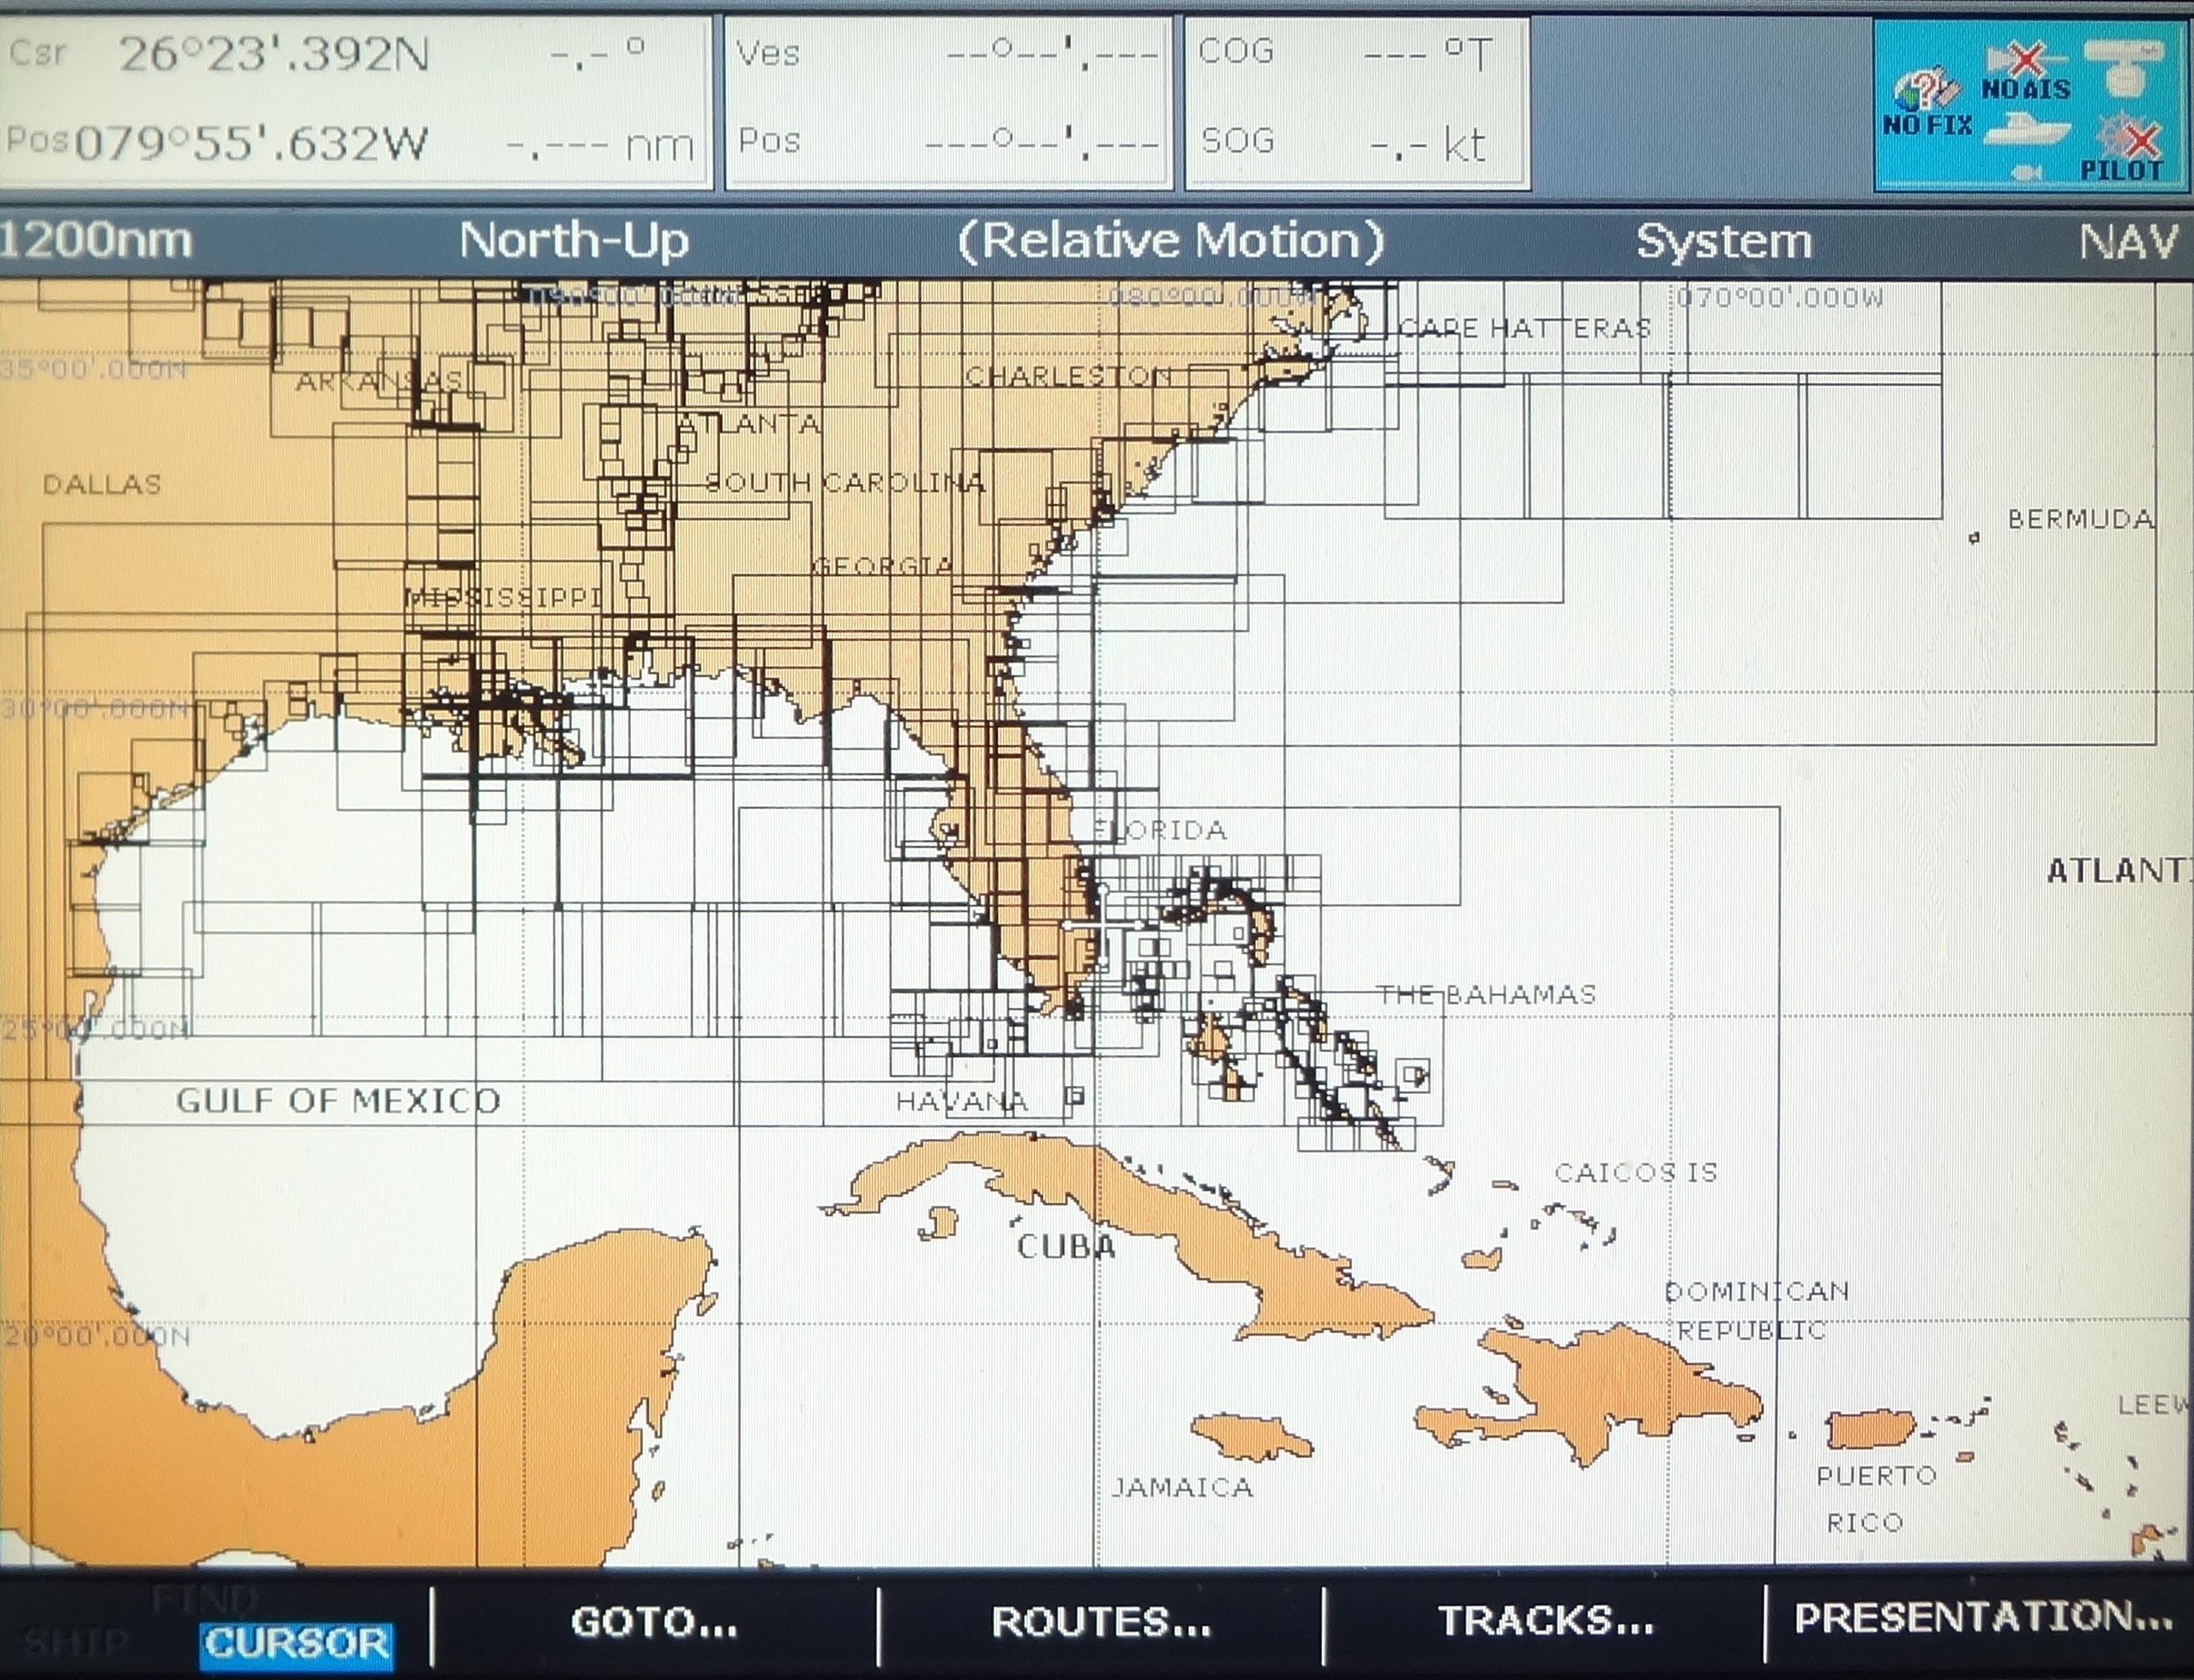This screenshot has height=1680, width=2194.
Task: Select the NO AIS status indicator icon
Action: (x=2025, y=60)
